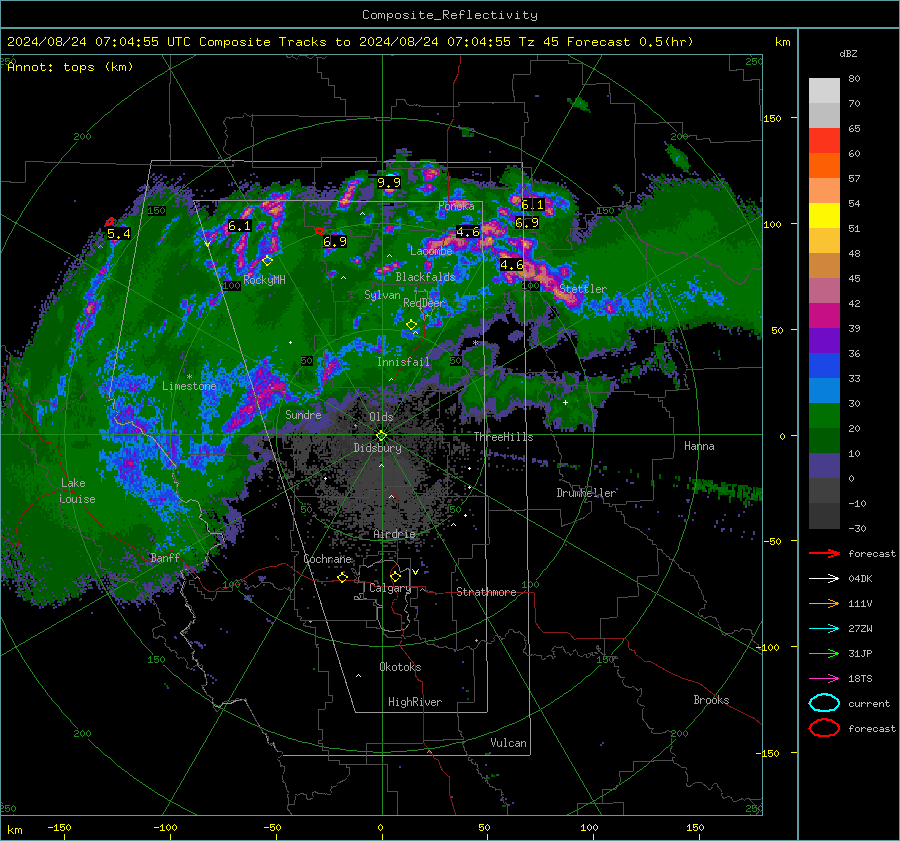
Task: Click the dBZ legend heading
Action: point(848,54)
